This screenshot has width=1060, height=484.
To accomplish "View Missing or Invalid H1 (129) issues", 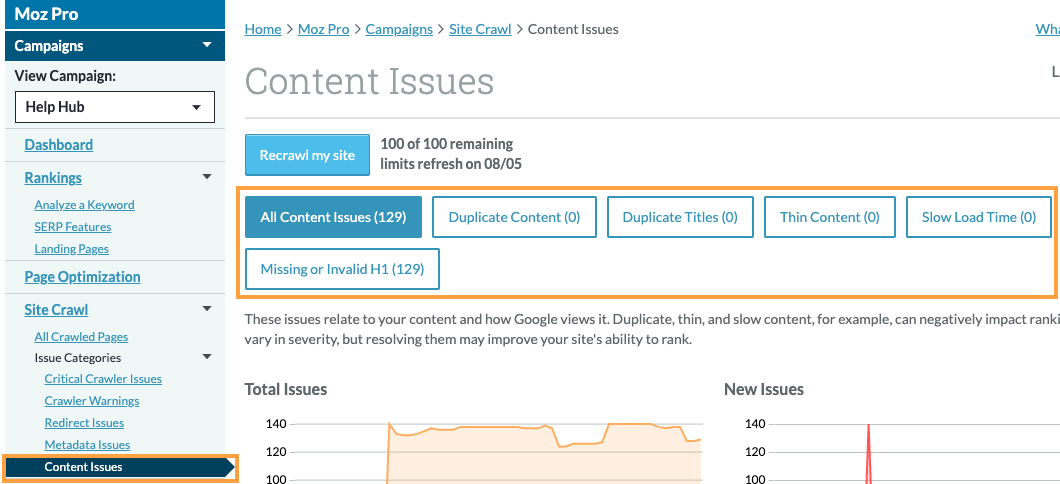I will (x=342, y=269).
